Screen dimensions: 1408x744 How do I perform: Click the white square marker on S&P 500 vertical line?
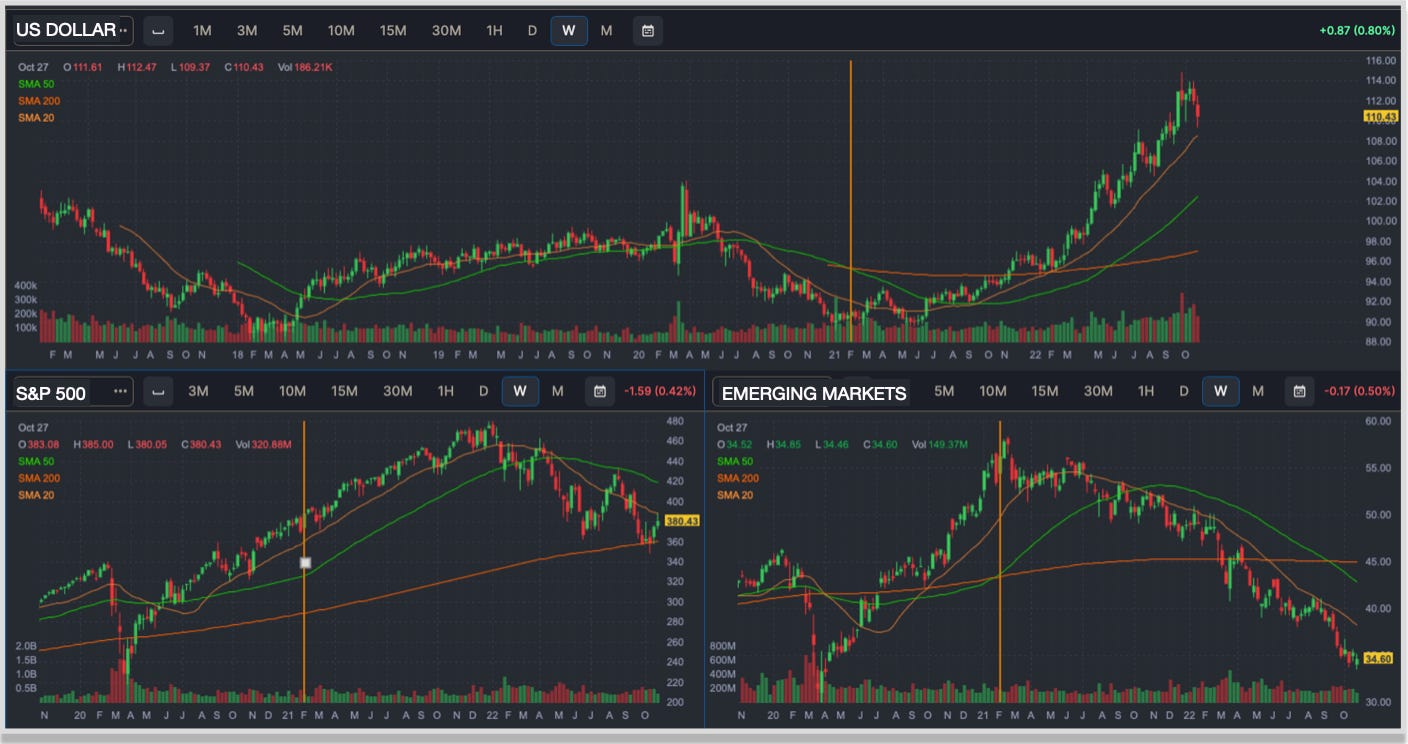pos(305,563)
